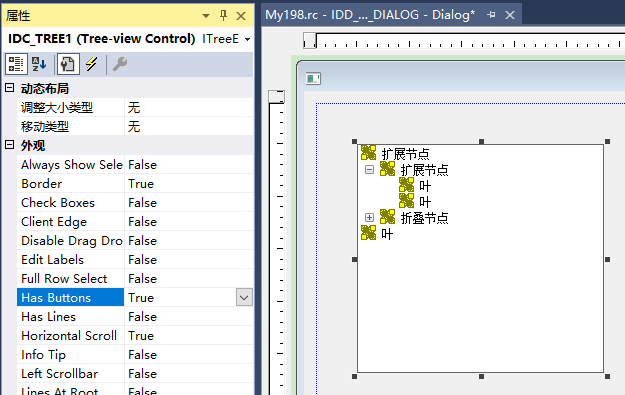Click the False value of Check Boxes
This screenshot has height=395, width=625.
142,202
